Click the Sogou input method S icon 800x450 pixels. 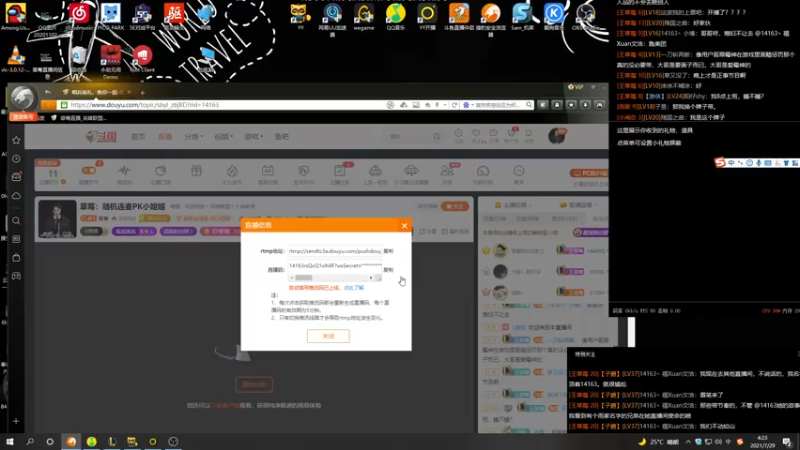720,162
